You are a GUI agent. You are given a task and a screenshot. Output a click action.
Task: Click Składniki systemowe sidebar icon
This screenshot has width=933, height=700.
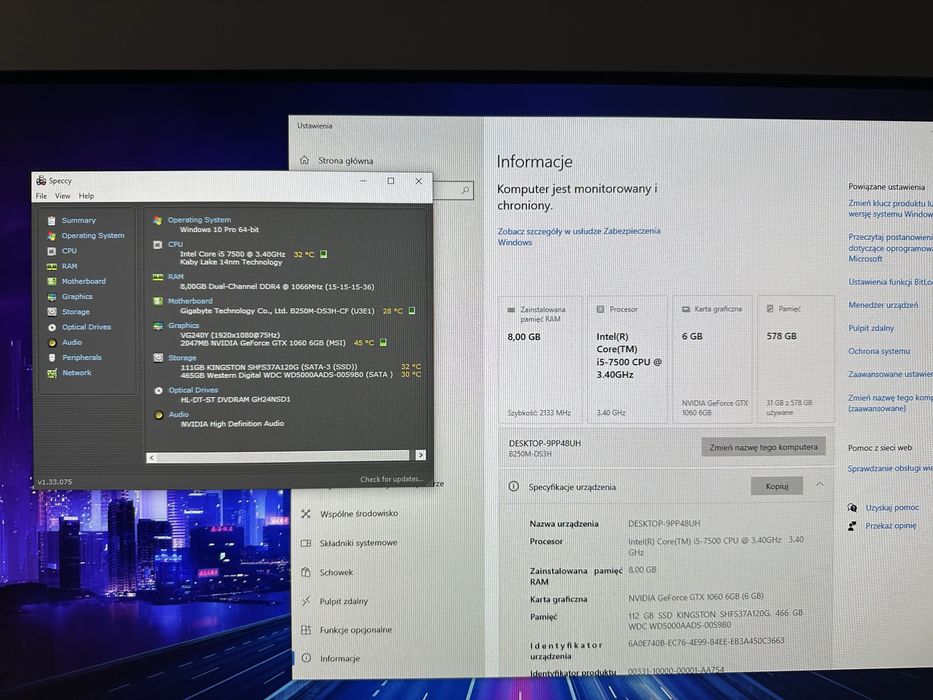pos(306,543)
